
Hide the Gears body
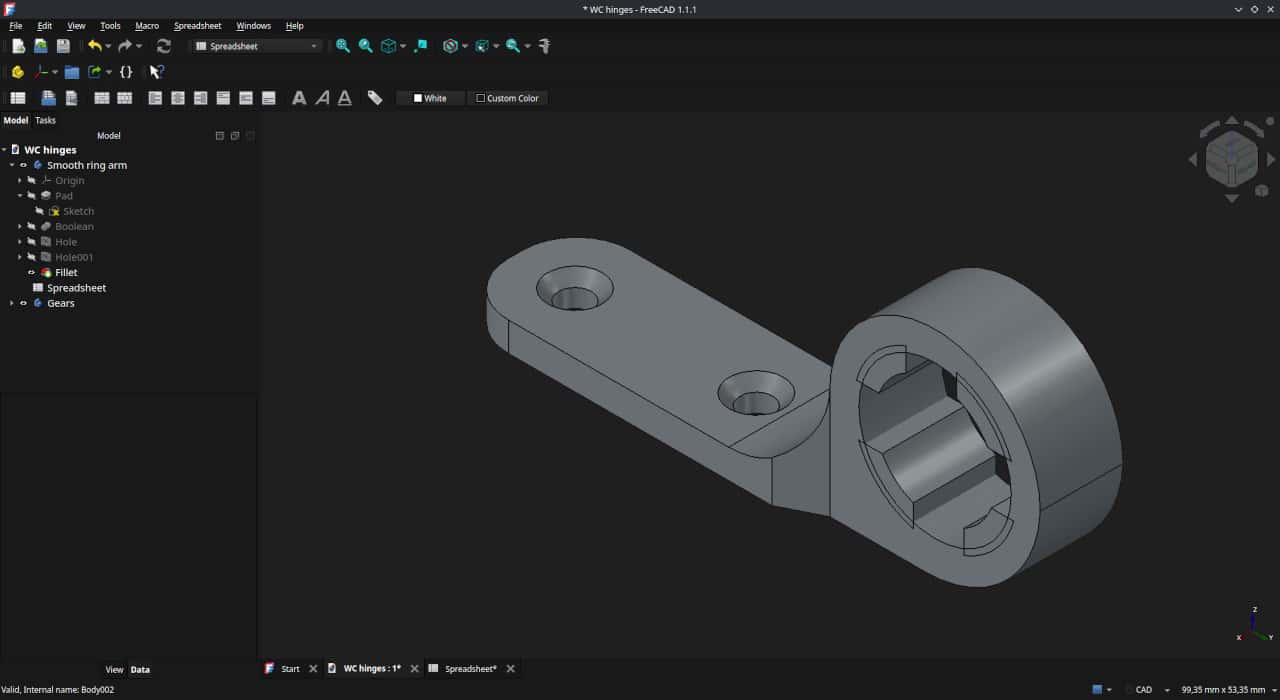pos(23,303)
